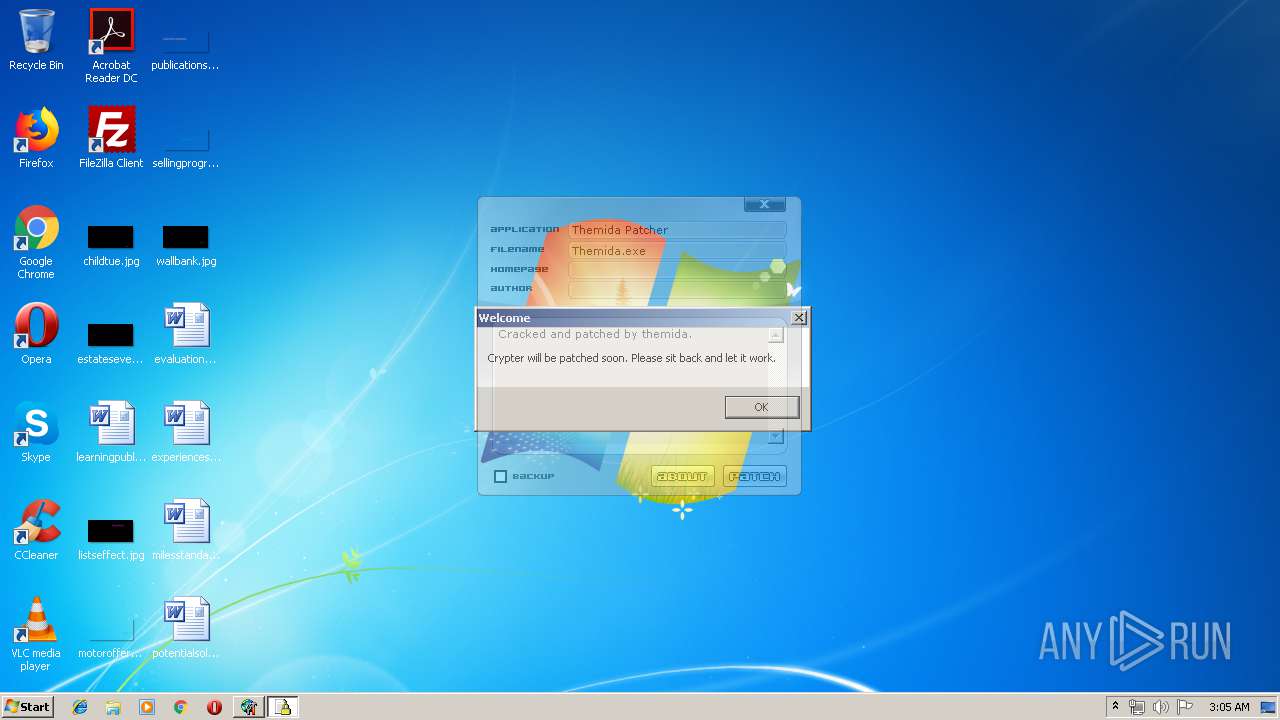
Task: Select the sellingprogr desktop file
Action: 186,148
